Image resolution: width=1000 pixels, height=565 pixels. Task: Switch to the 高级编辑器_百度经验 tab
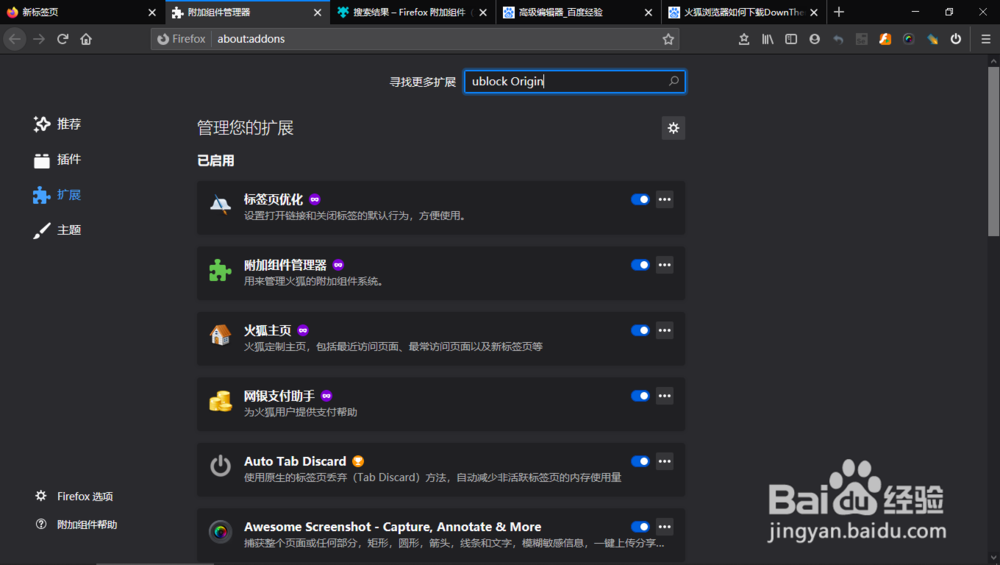point(578,12)
